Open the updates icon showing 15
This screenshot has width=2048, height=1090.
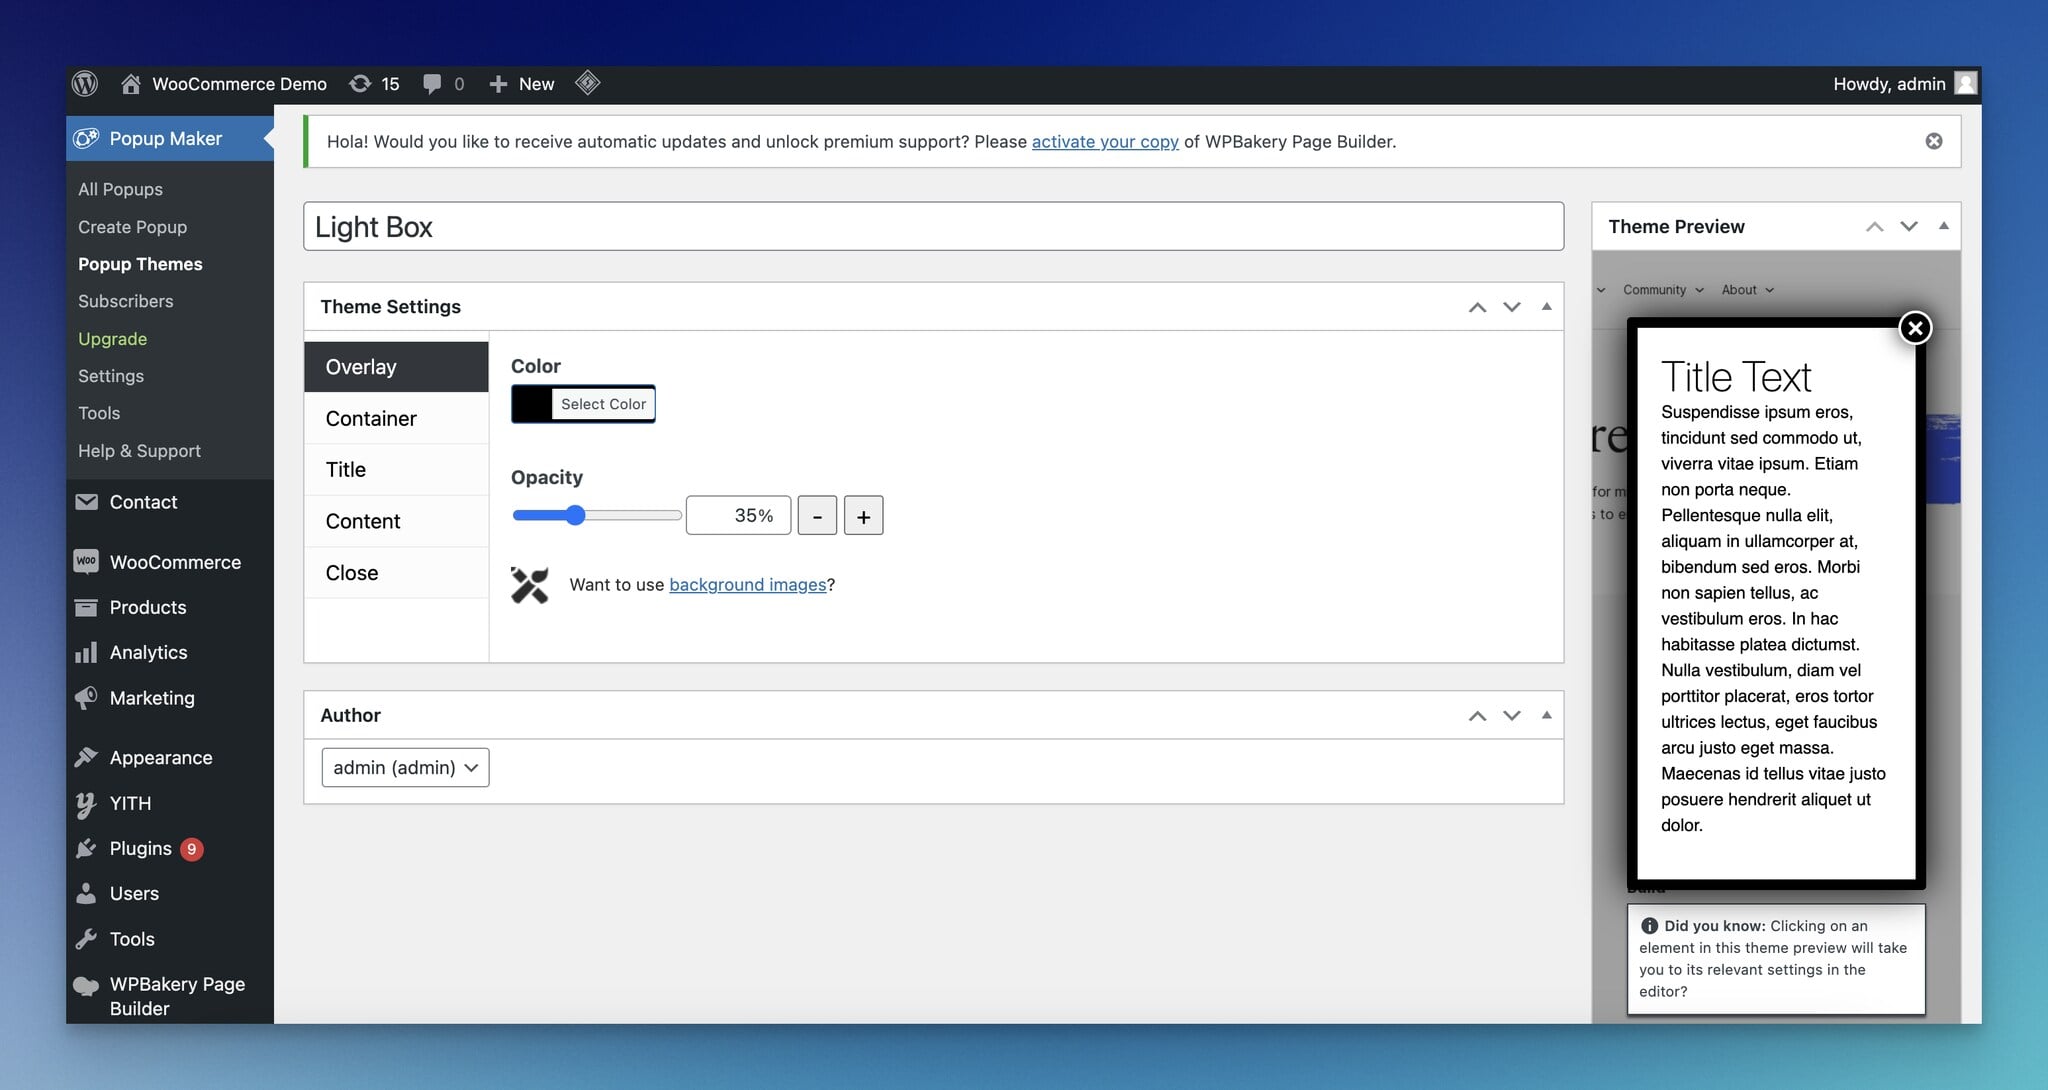pyautogui.click(x=360, y=84)
